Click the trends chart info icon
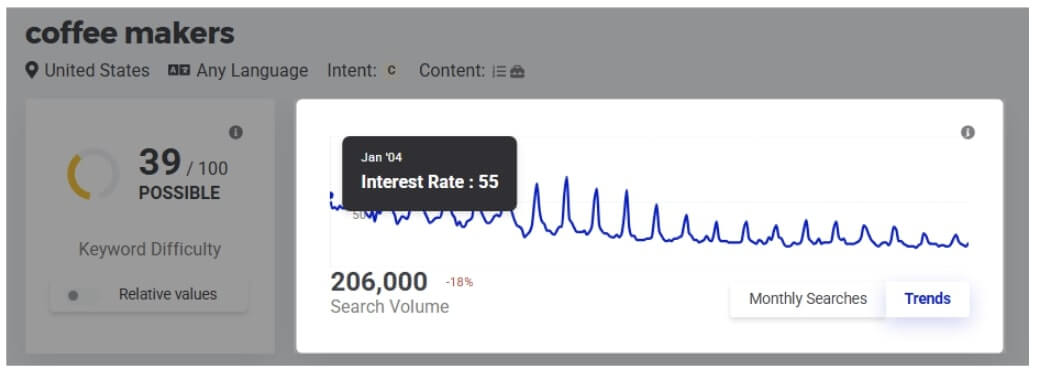Image resolution: width=1038 pixels, height=372 pixels. (967, 132)
